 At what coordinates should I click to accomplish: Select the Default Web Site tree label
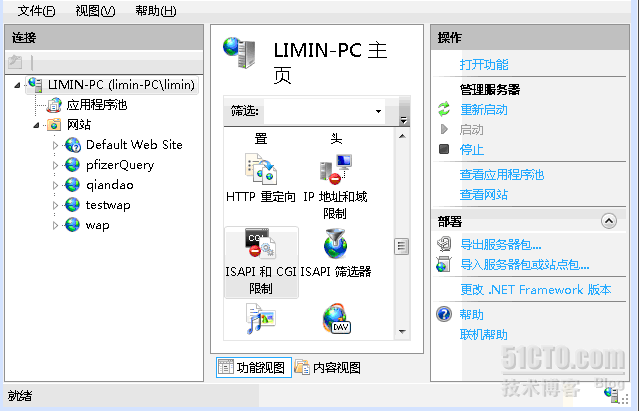[134, 145]
